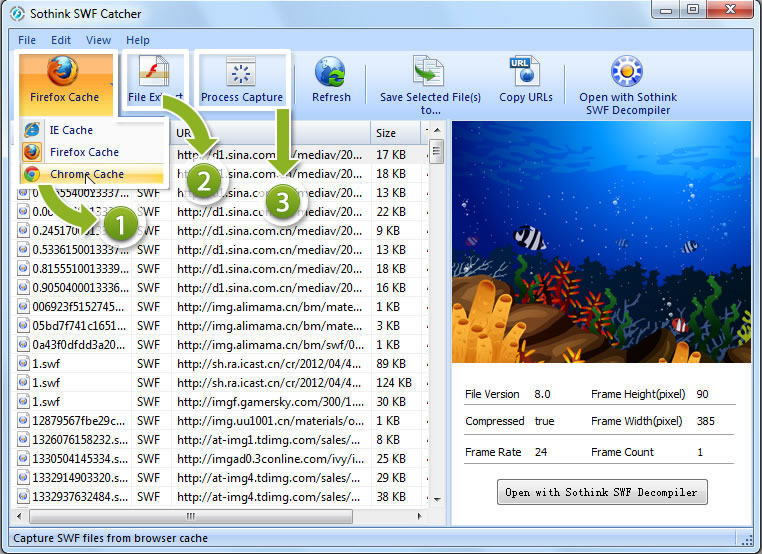The image size is (762, 554).
Task: Select file name 05bd7f741c1651...
Action: [x=79, y=326]
